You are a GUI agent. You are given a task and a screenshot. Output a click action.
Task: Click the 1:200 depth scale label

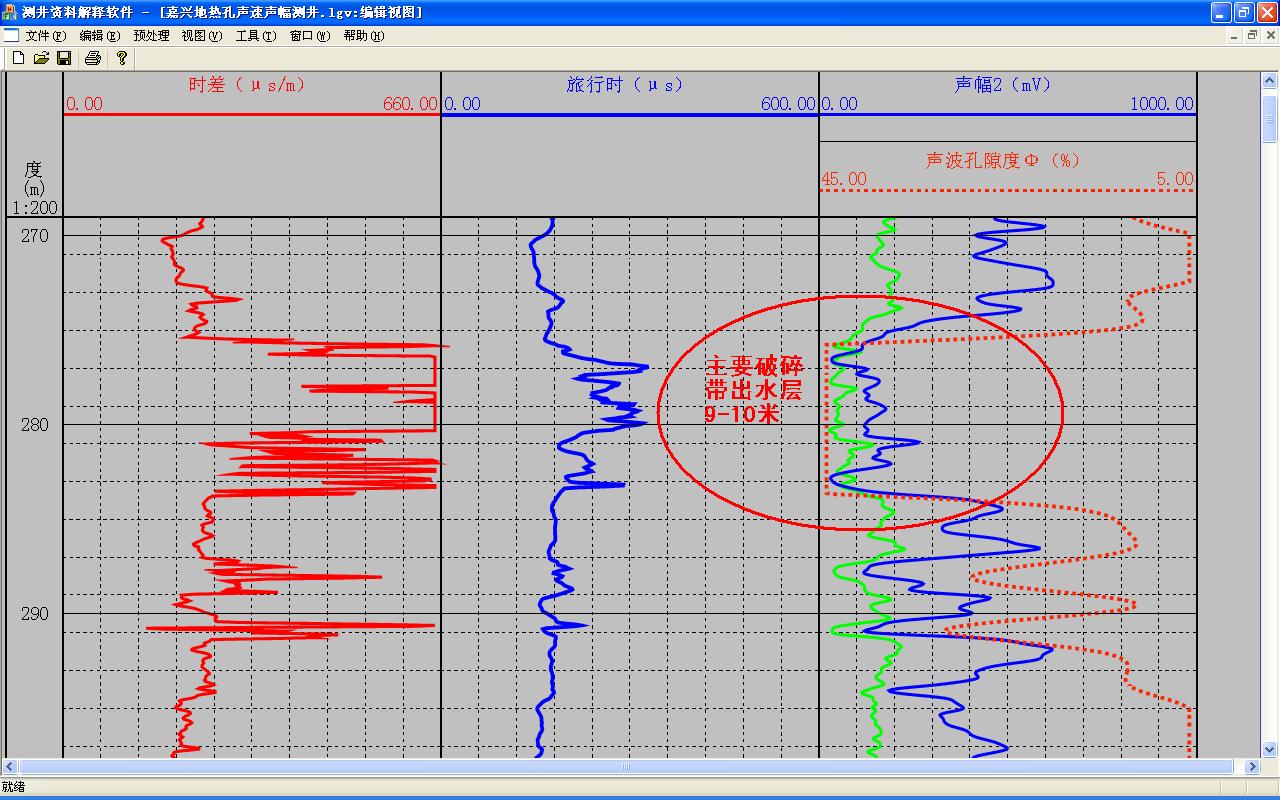point(35,208)
